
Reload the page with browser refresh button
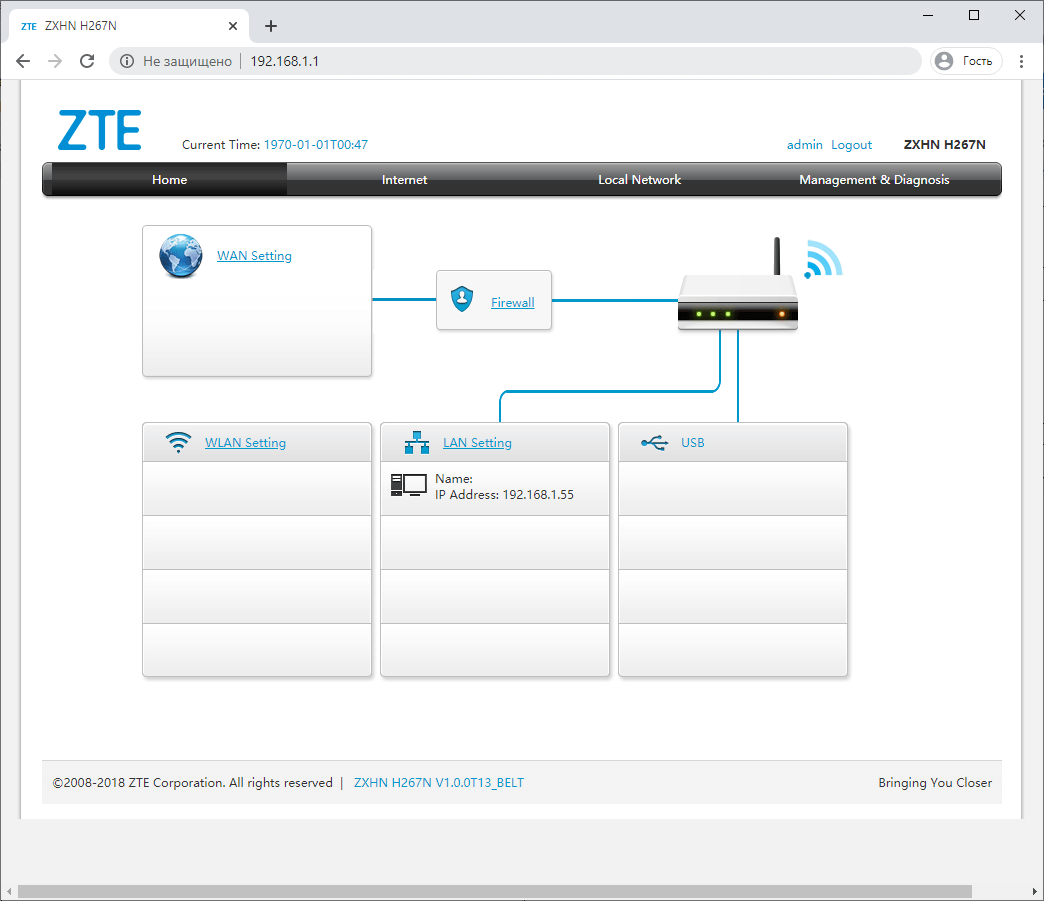pyautogui.click(x=87, y=61)
